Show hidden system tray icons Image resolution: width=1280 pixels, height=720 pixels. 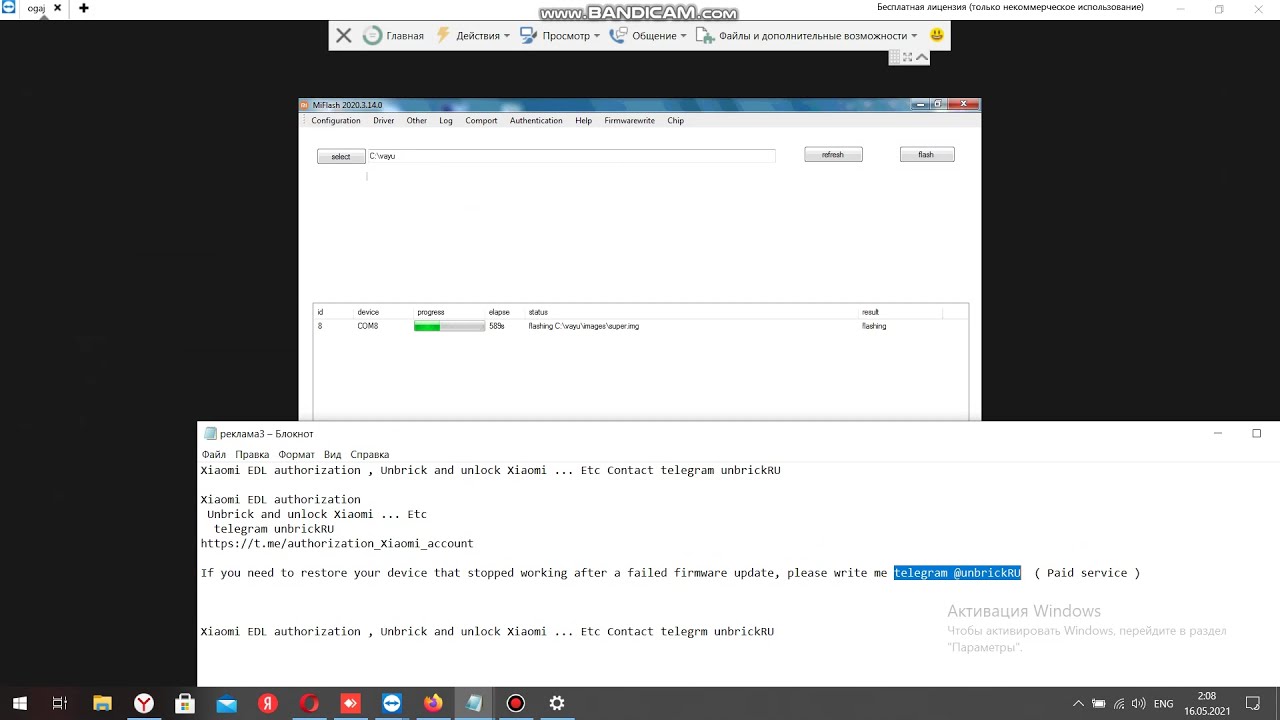pos(1079,704)
